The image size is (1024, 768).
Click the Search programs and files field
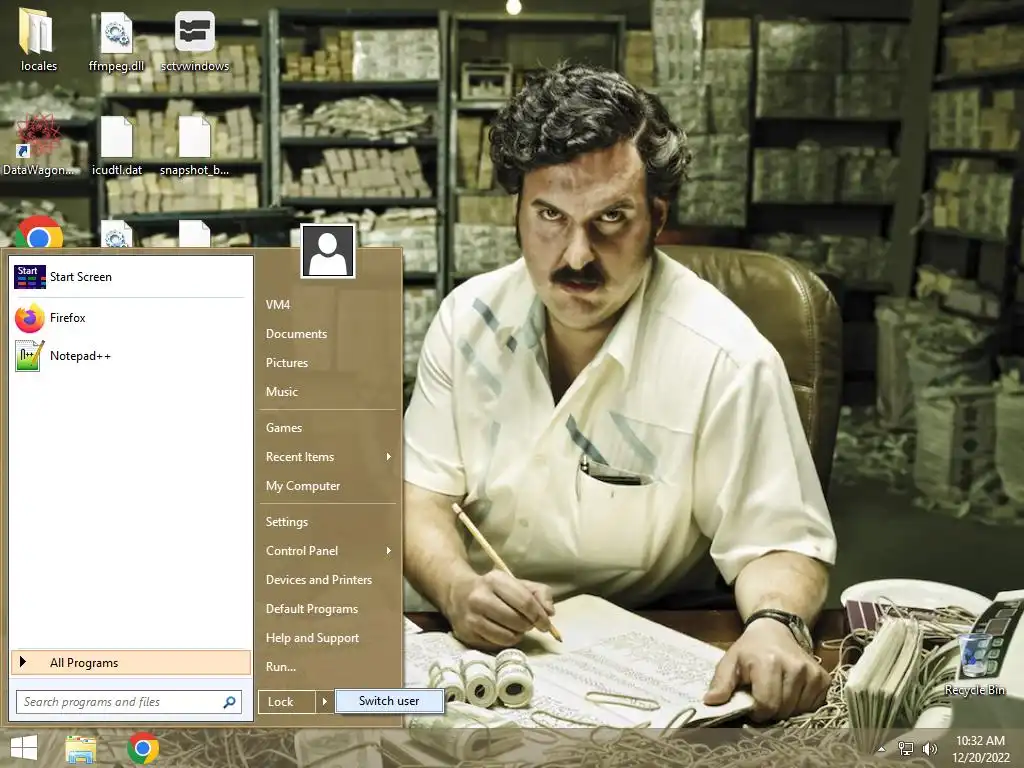coord(129,702)
